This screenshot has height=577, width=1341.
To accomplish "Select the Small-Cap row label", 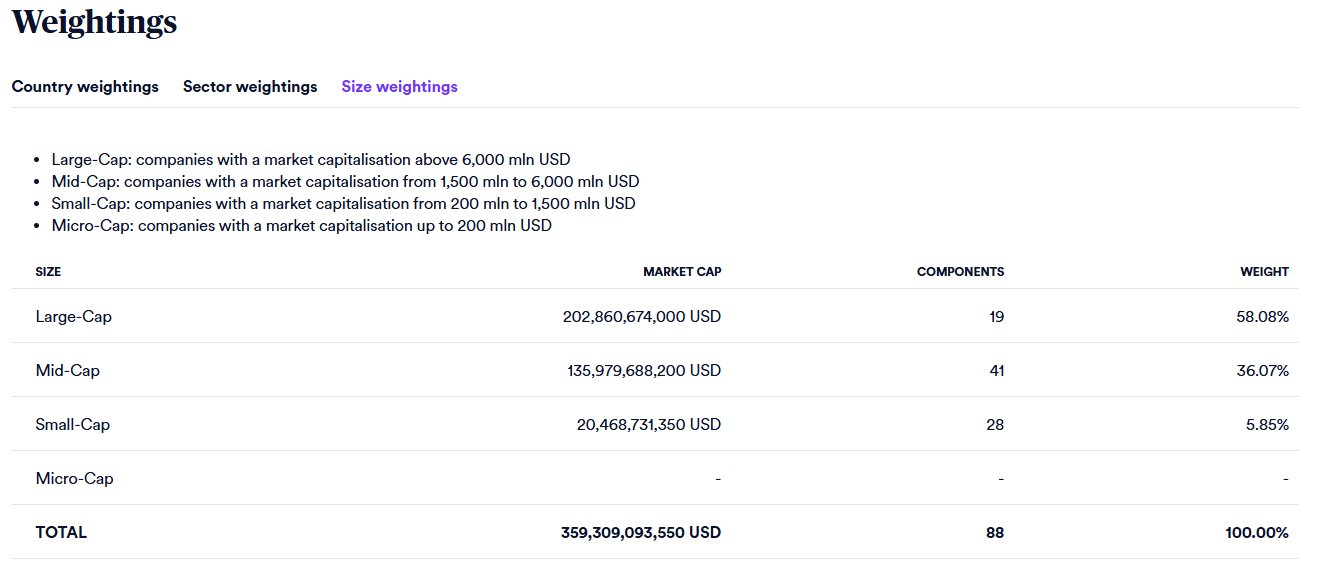I will coord(73,425).
